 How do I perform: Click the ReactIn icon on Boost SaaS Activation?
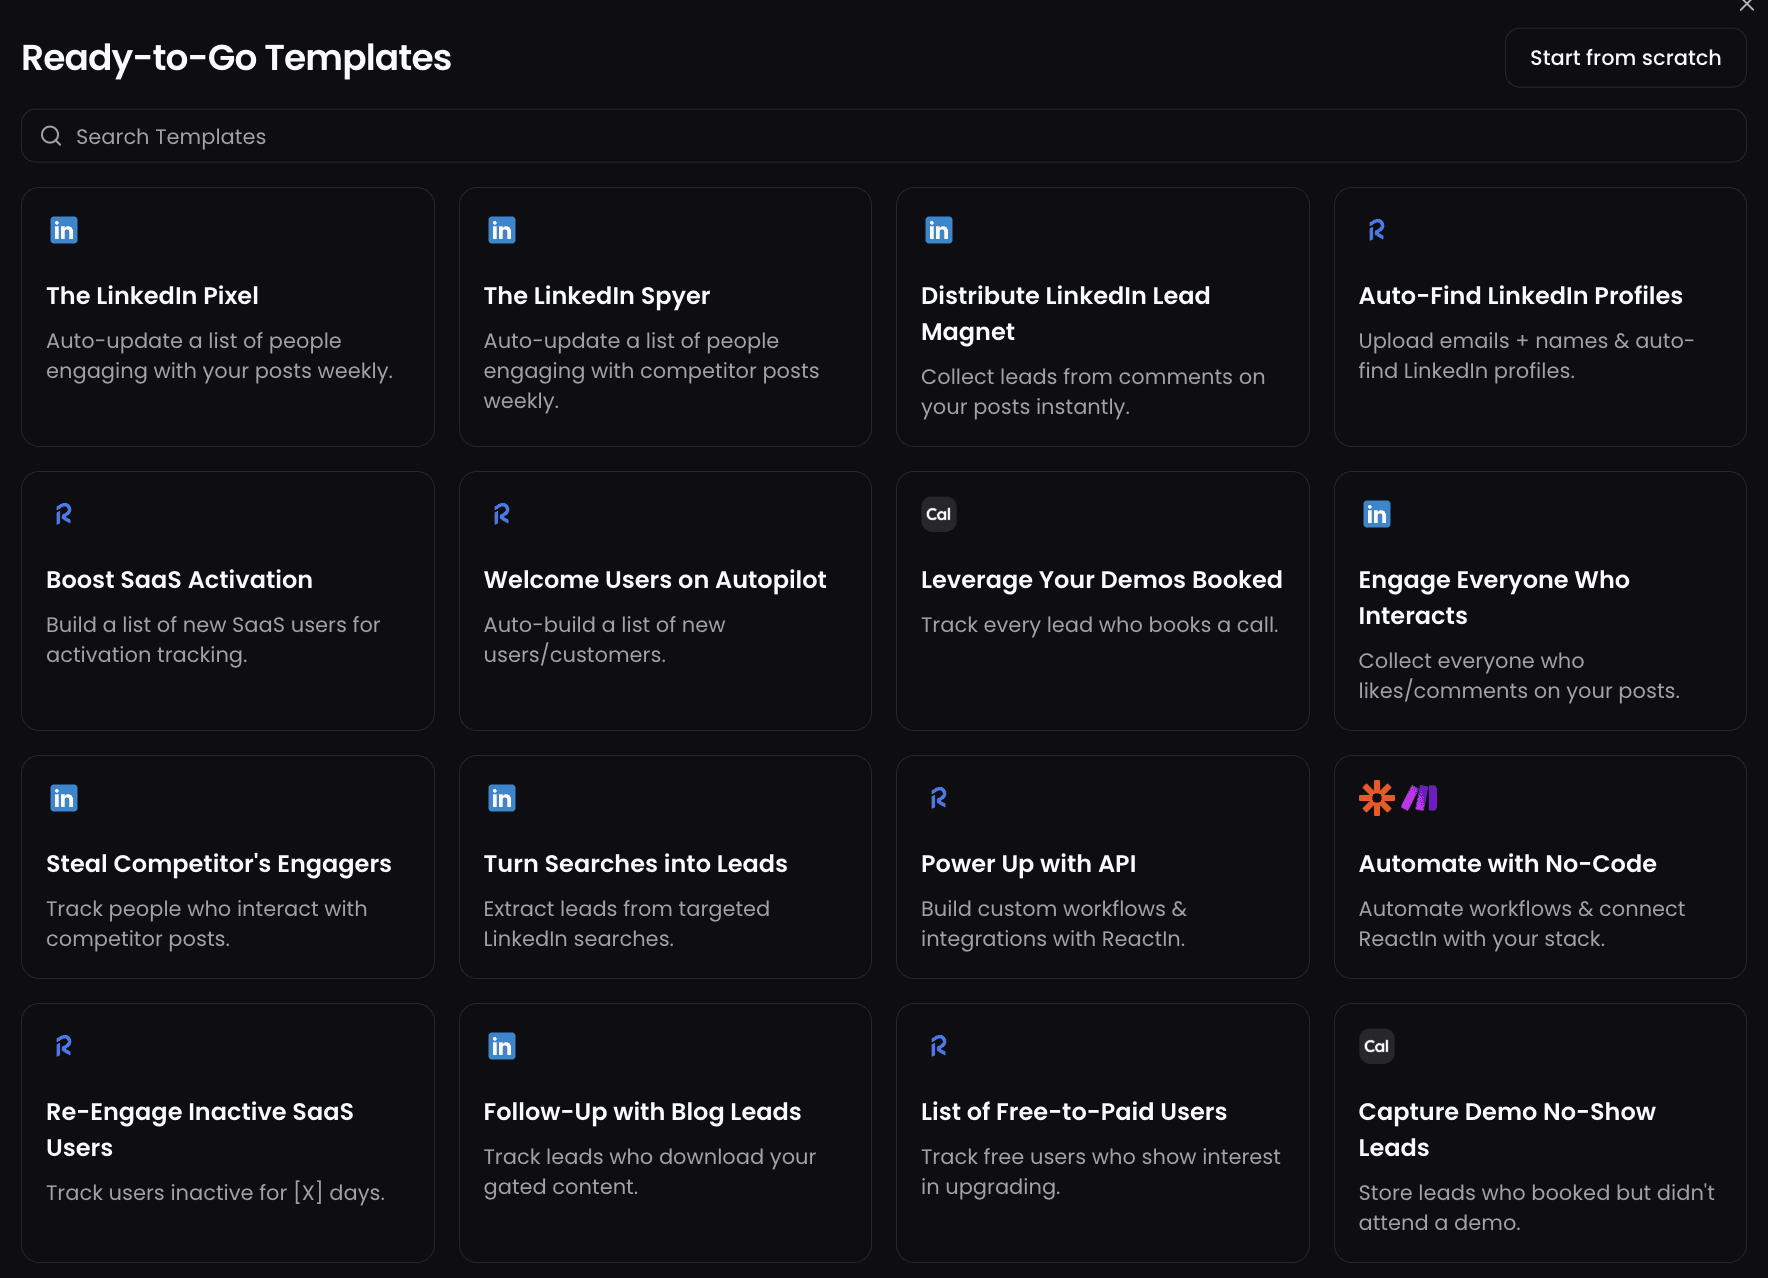click(x=63, y=513)
